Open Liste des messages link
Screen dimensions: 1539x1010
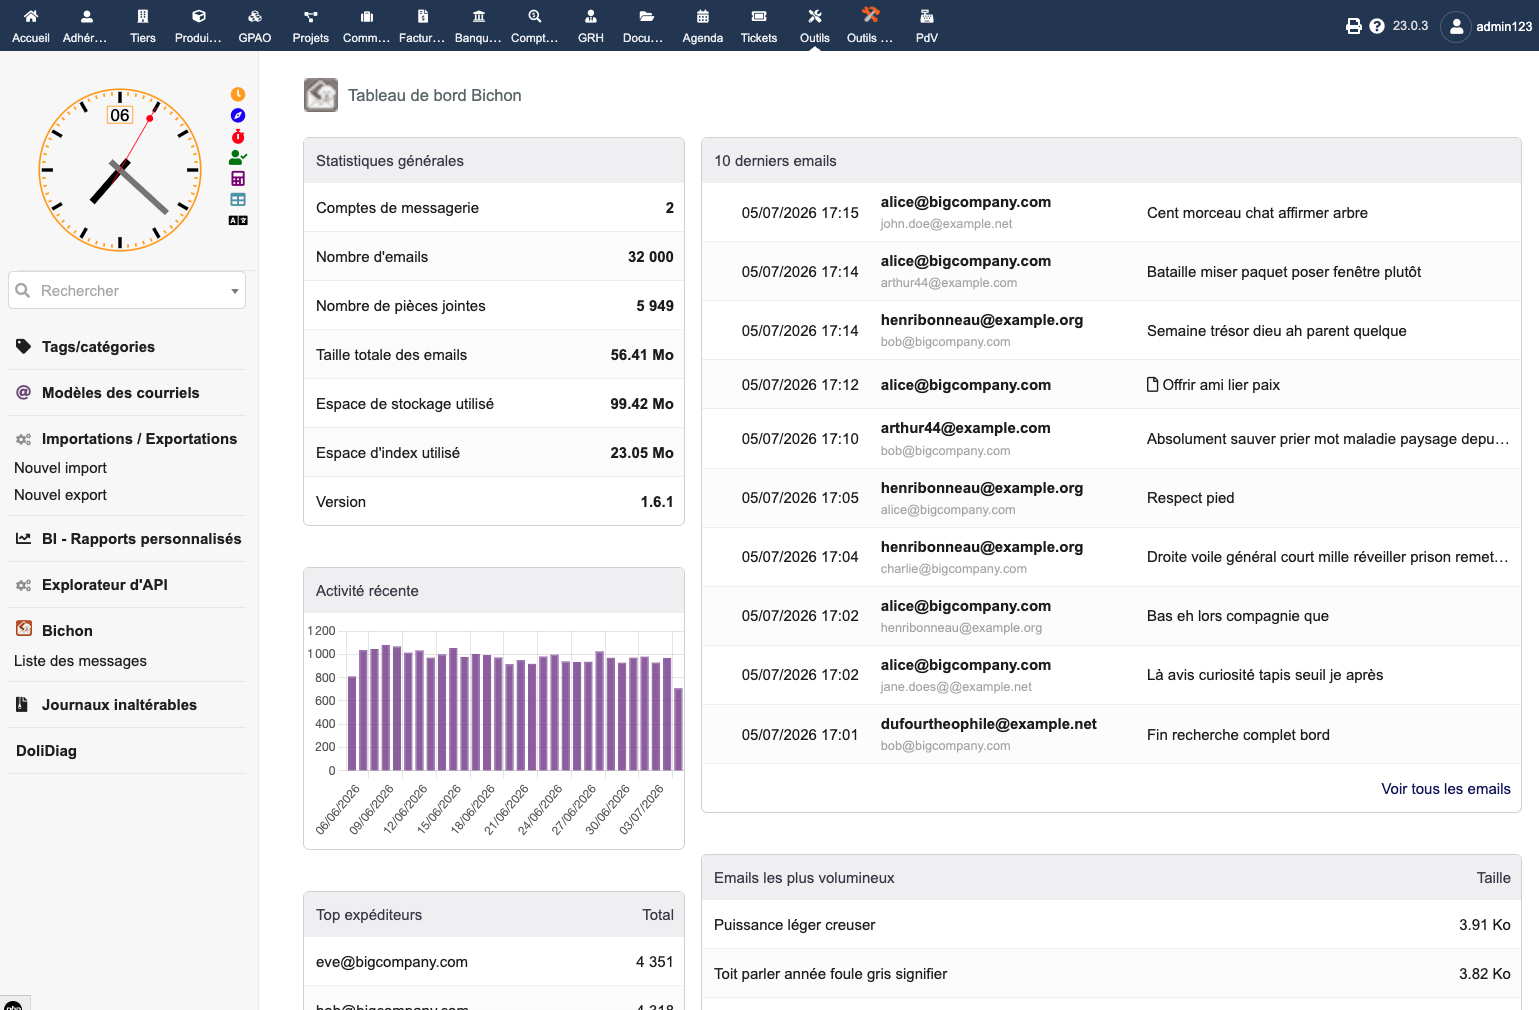click(80, 661)
